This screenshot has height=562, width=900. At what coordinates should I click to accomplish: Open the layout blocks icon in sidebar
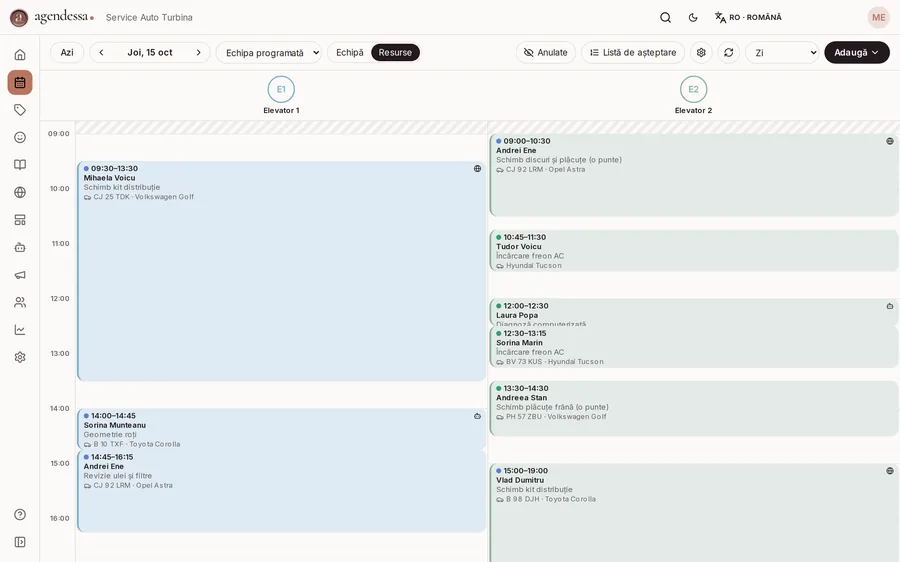click(20, 220)
